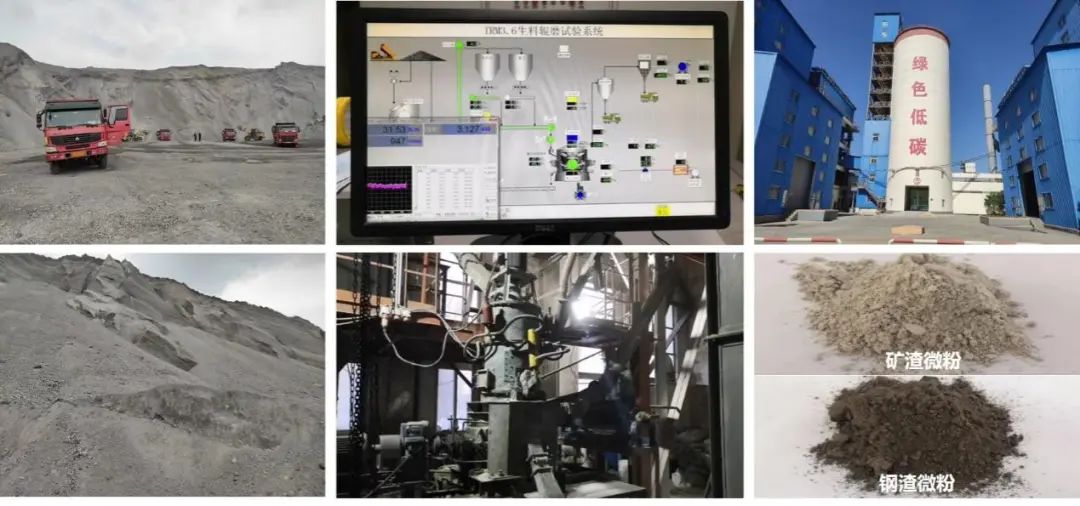Select the blue fan icon at top right
The width and height of the screenshot is (1080, 506).
(x=683, y=68)
